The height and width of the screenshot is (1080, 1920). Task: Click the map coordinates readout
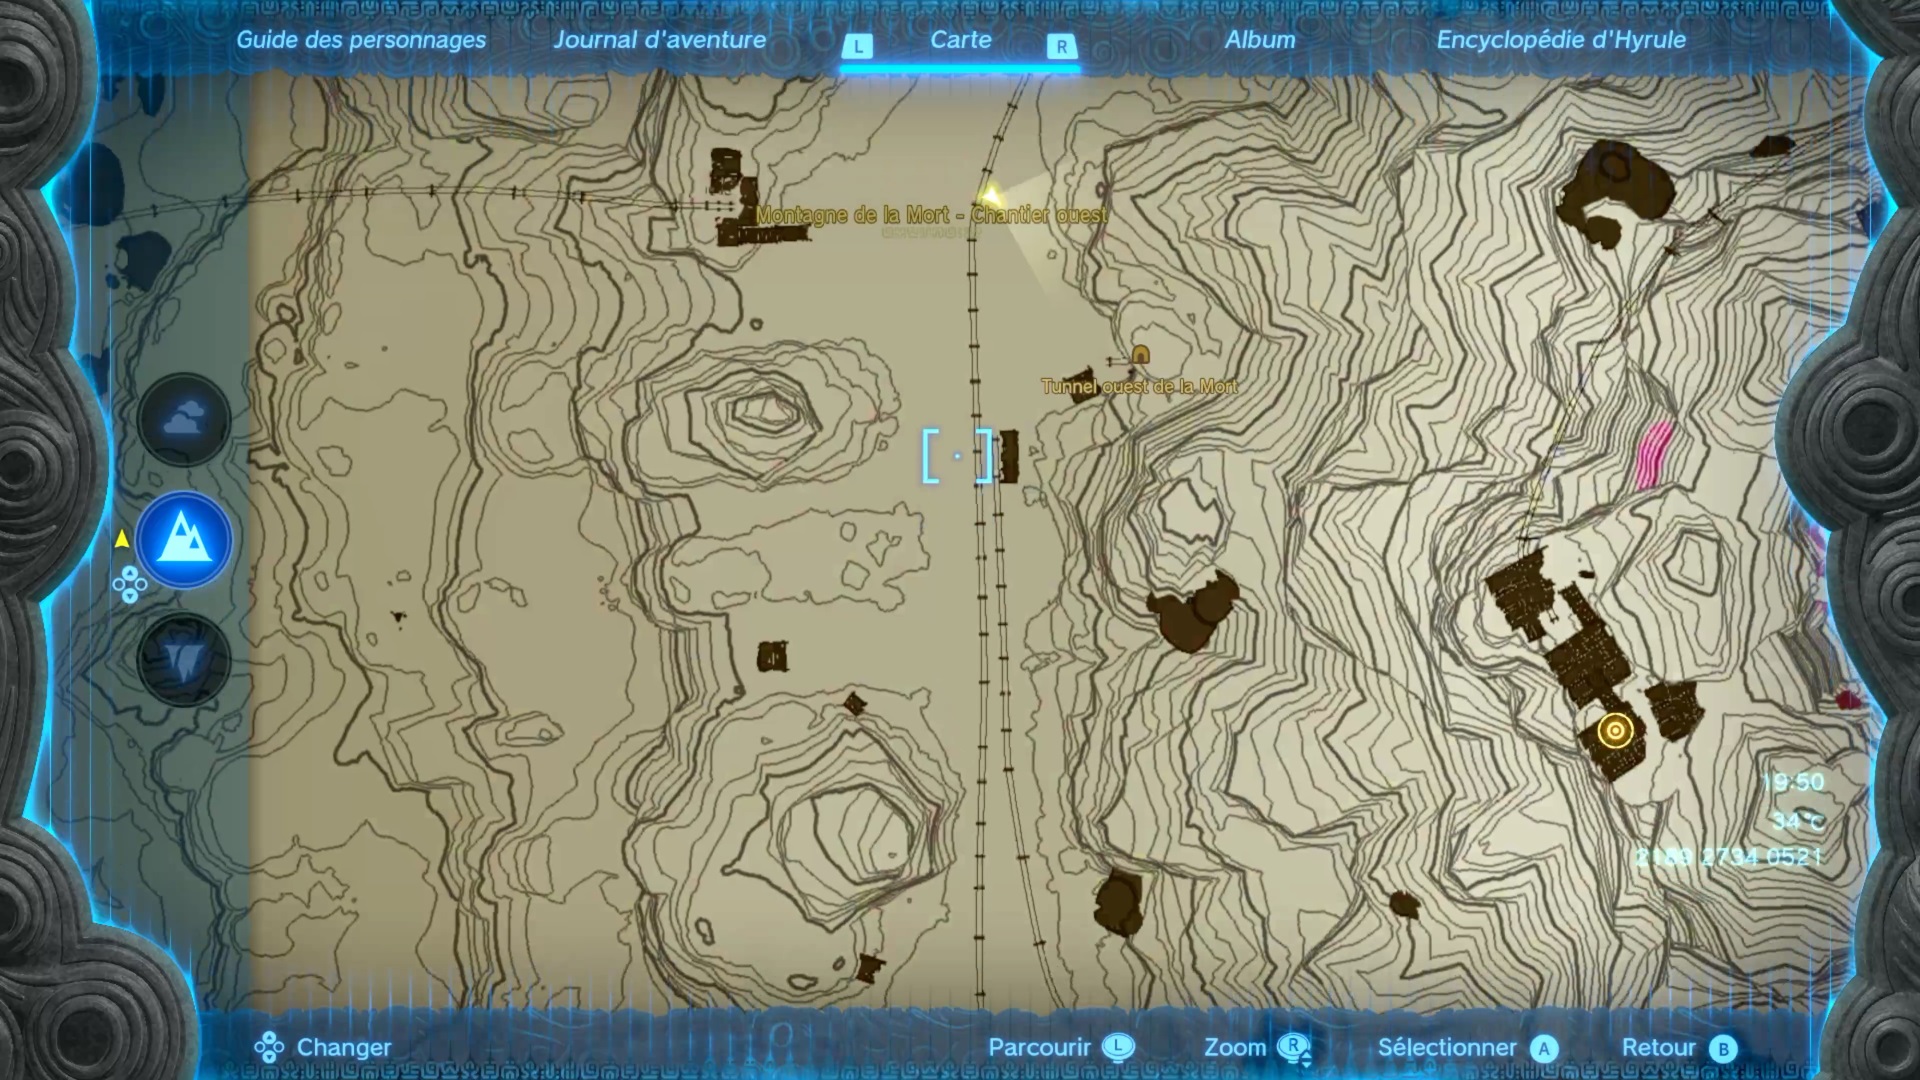point(1730,857)
